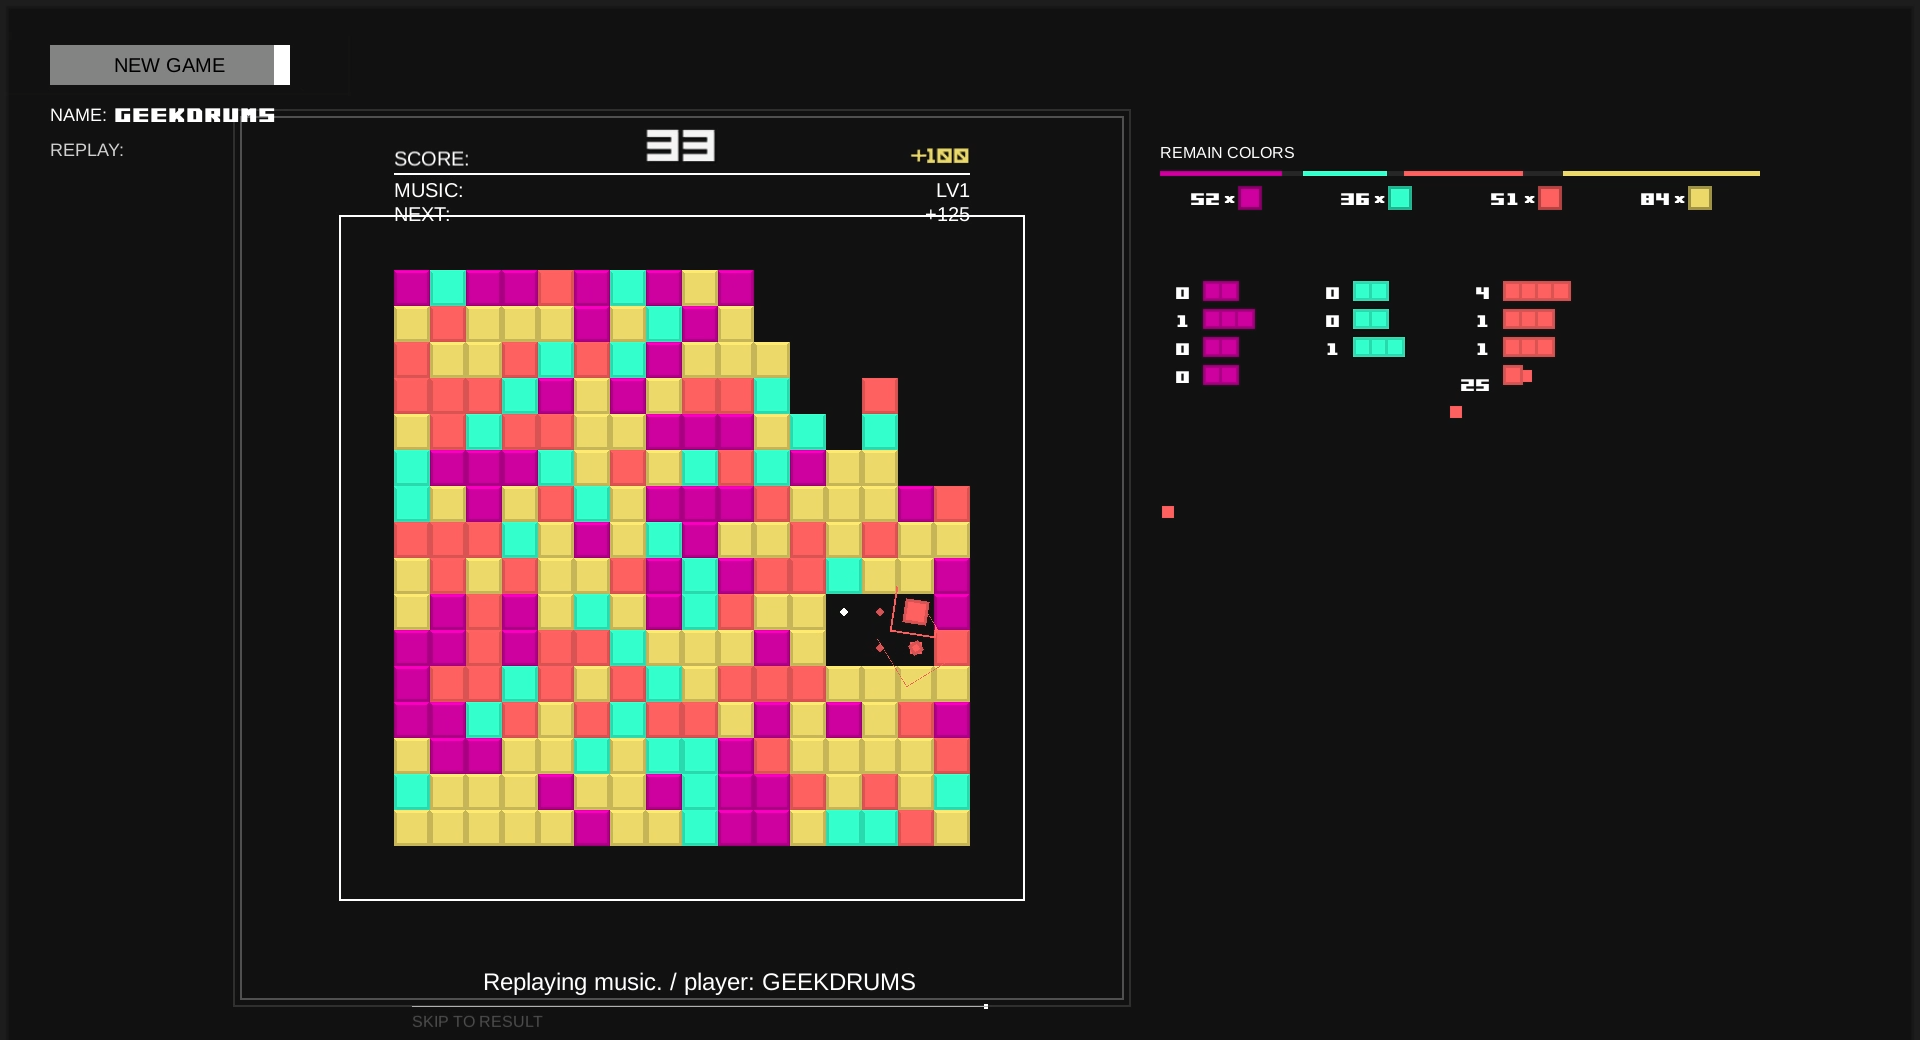Image resolution: width=1920 pixels, height=1040 pixels.
Task: Click the red combo icon labeled 25
Action: (x=1517, y=375)
